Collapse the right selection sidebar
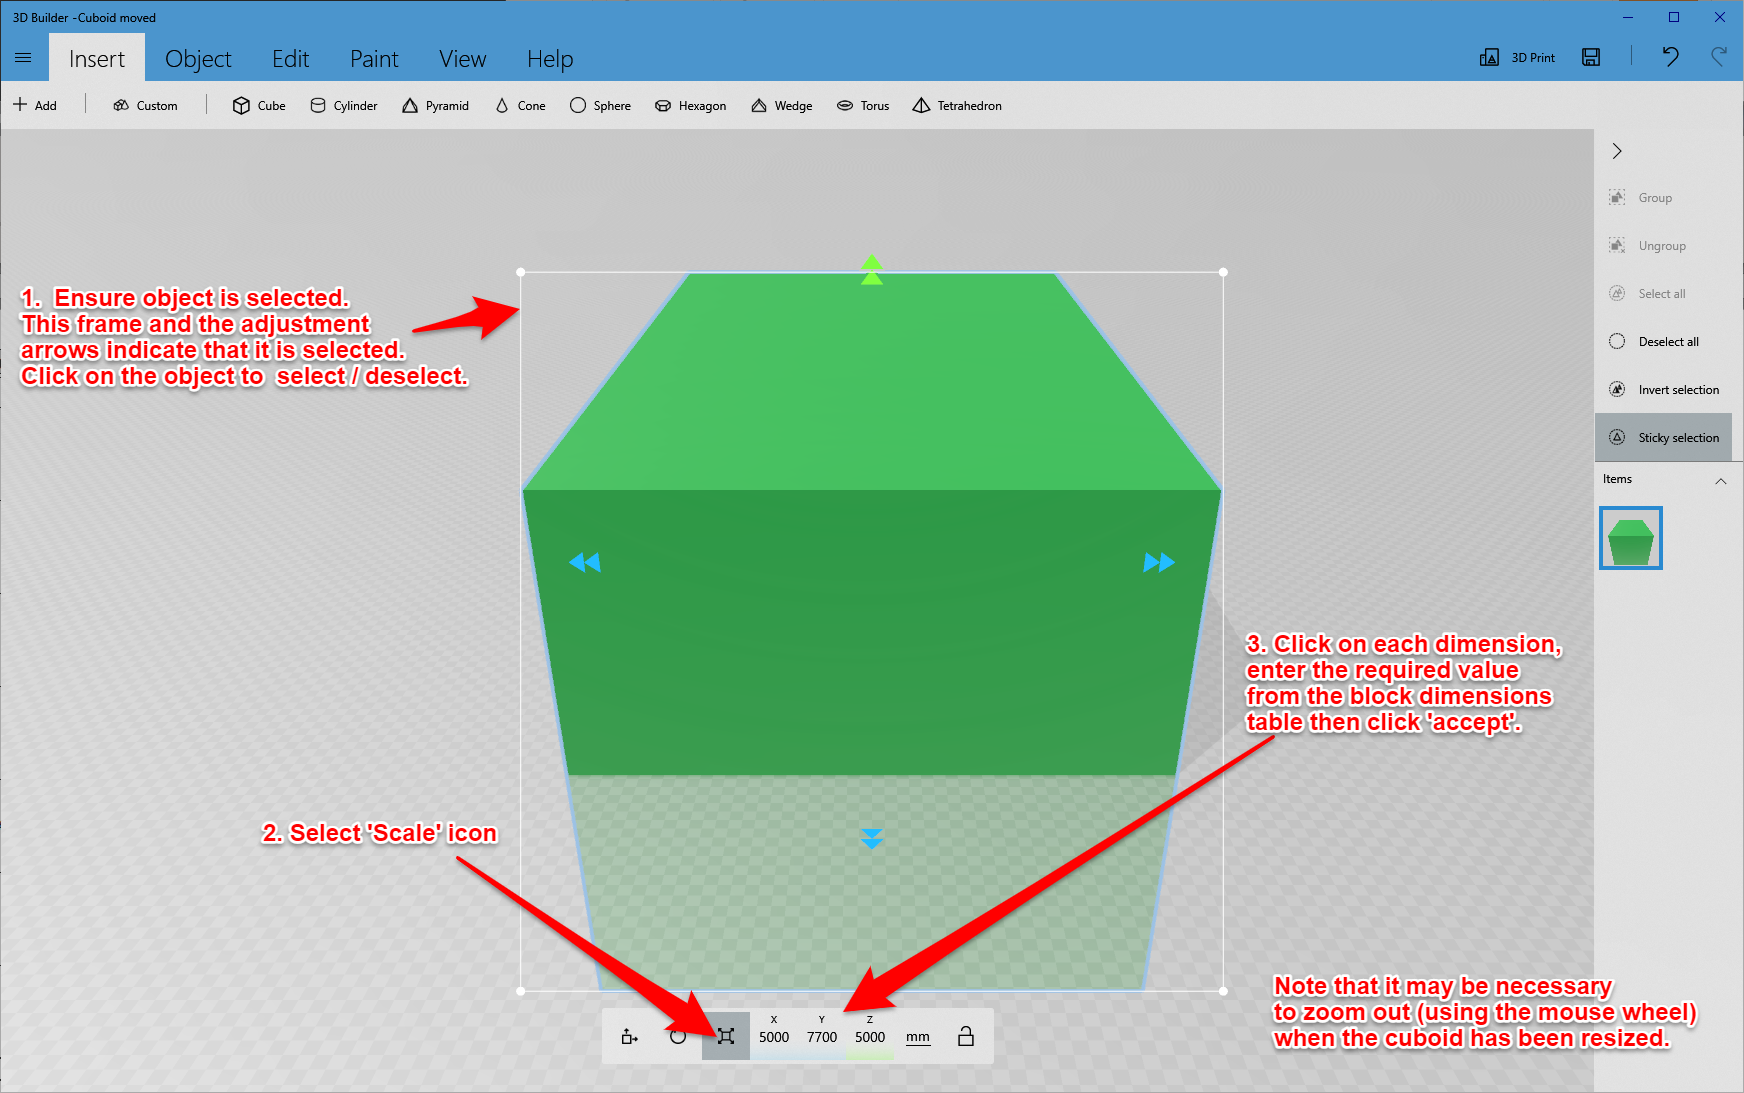Image resolution: width=1744 pixels, height=1093 pixels. coord(1617,151)
